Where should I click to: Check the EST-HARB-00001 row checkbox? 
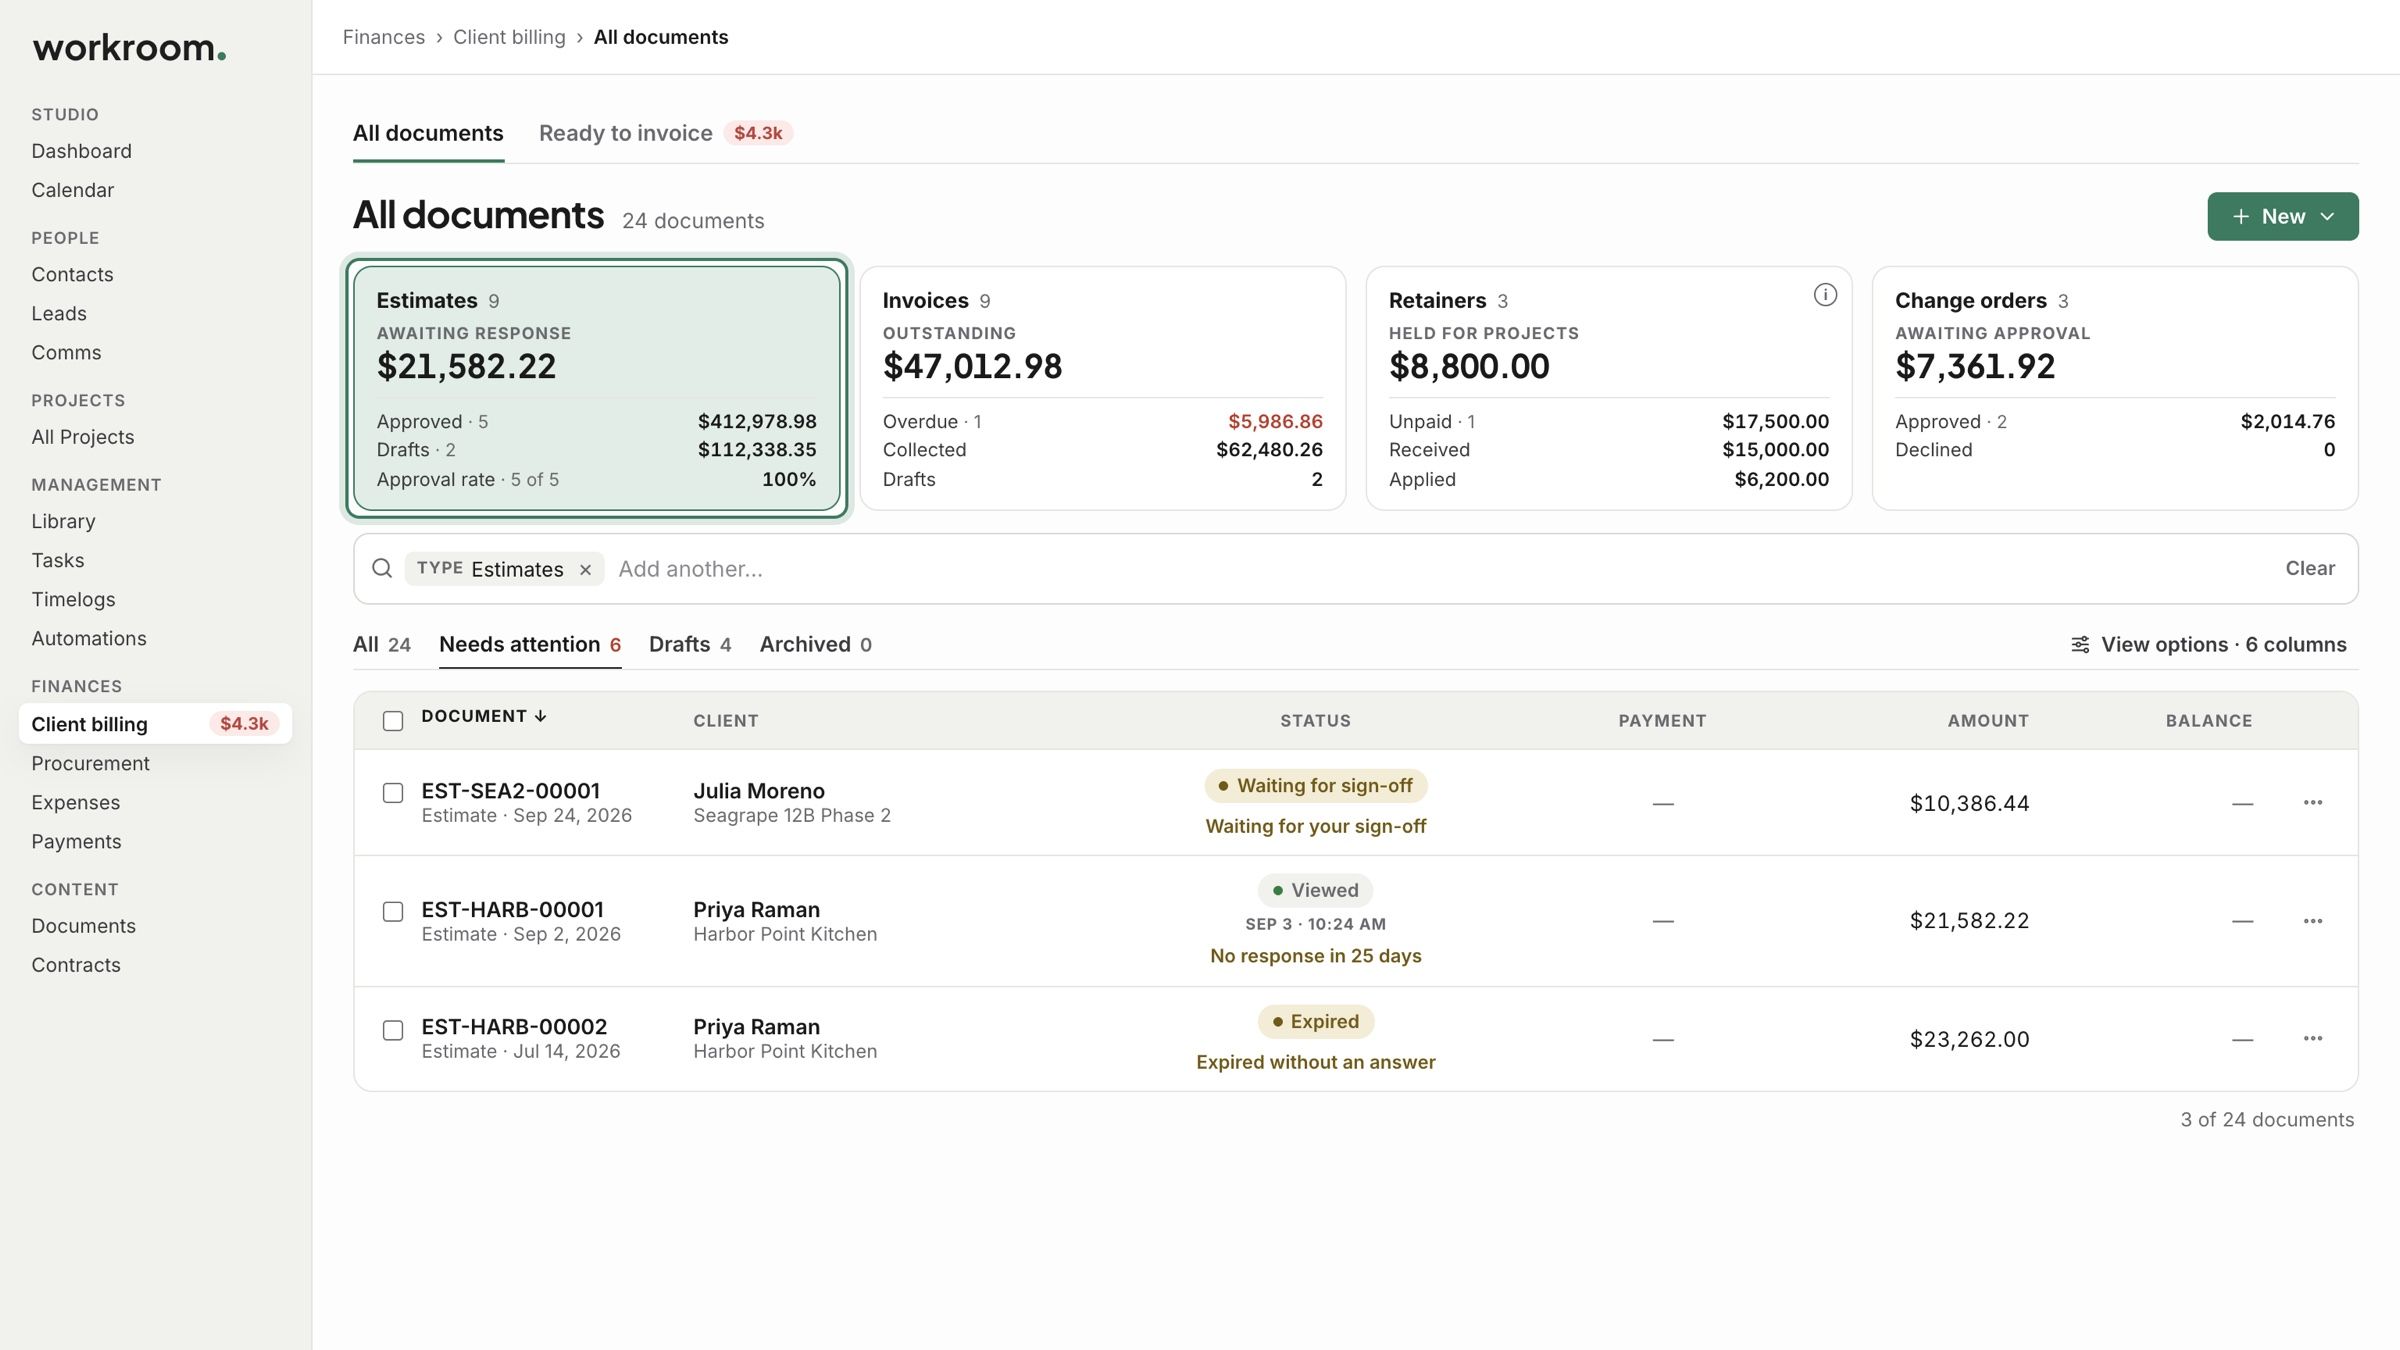pos(393,912)
